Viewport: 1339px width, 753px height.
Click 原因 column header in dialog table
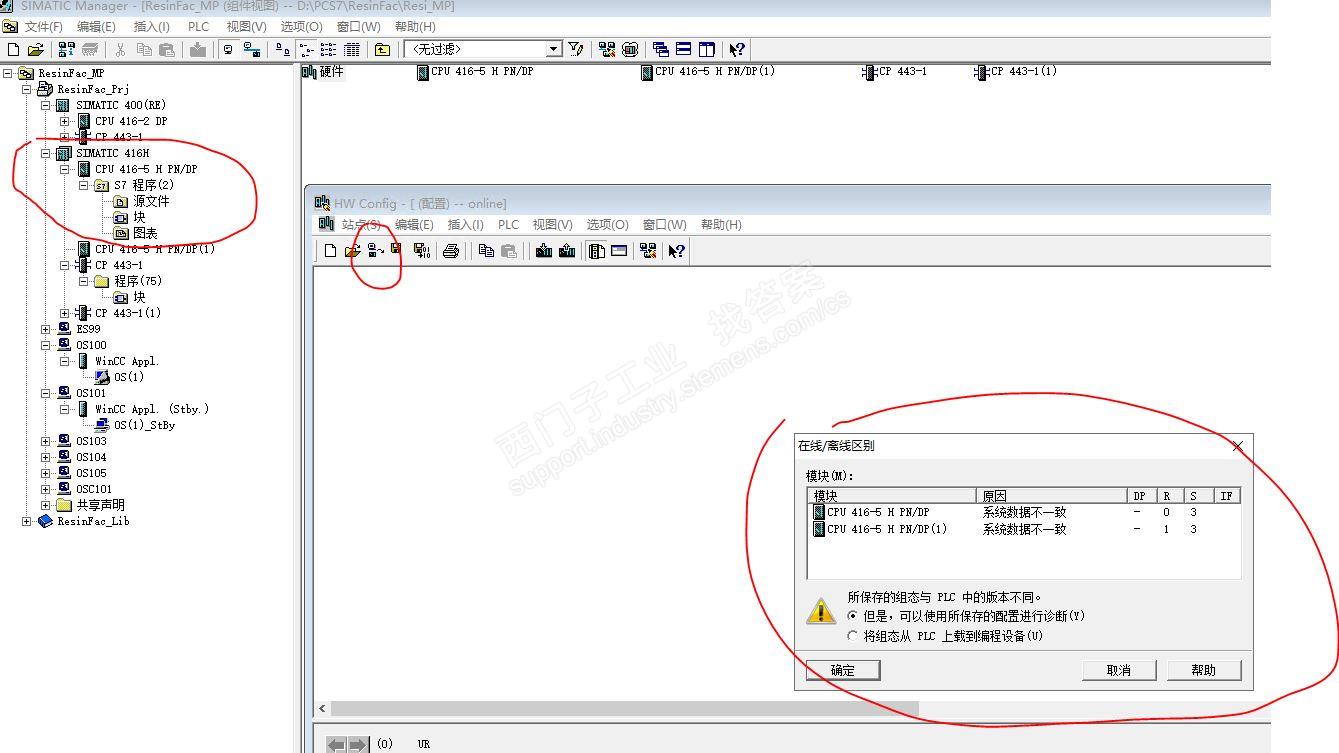1050,496
